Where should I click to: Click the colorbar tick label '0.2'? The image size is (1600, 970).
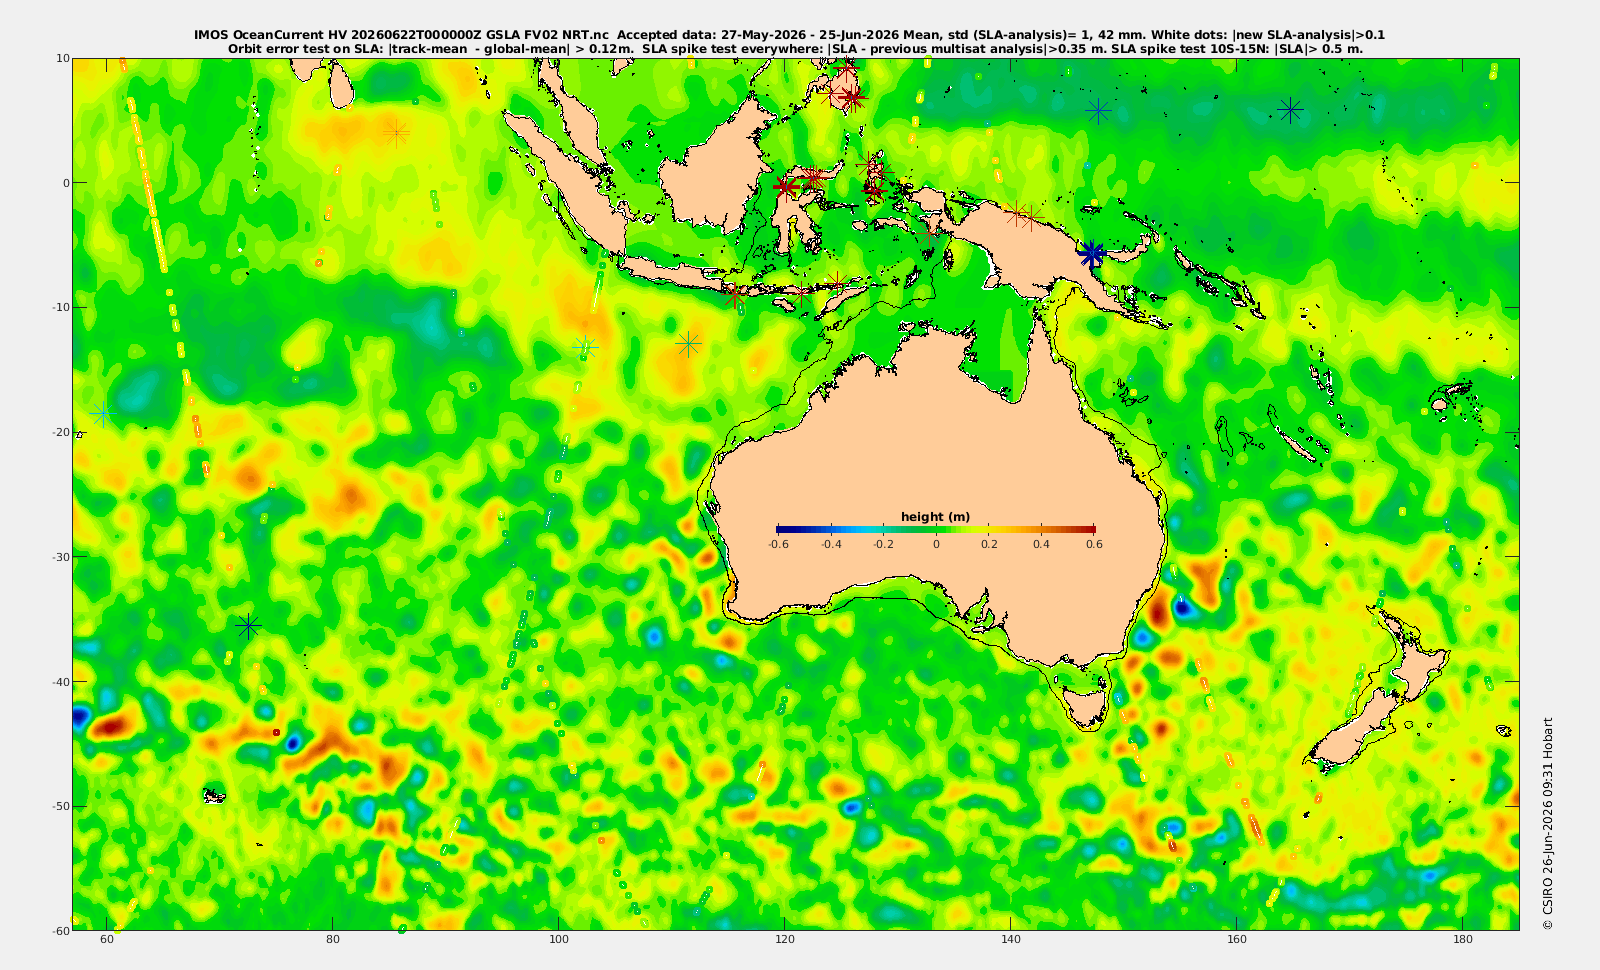989,544
